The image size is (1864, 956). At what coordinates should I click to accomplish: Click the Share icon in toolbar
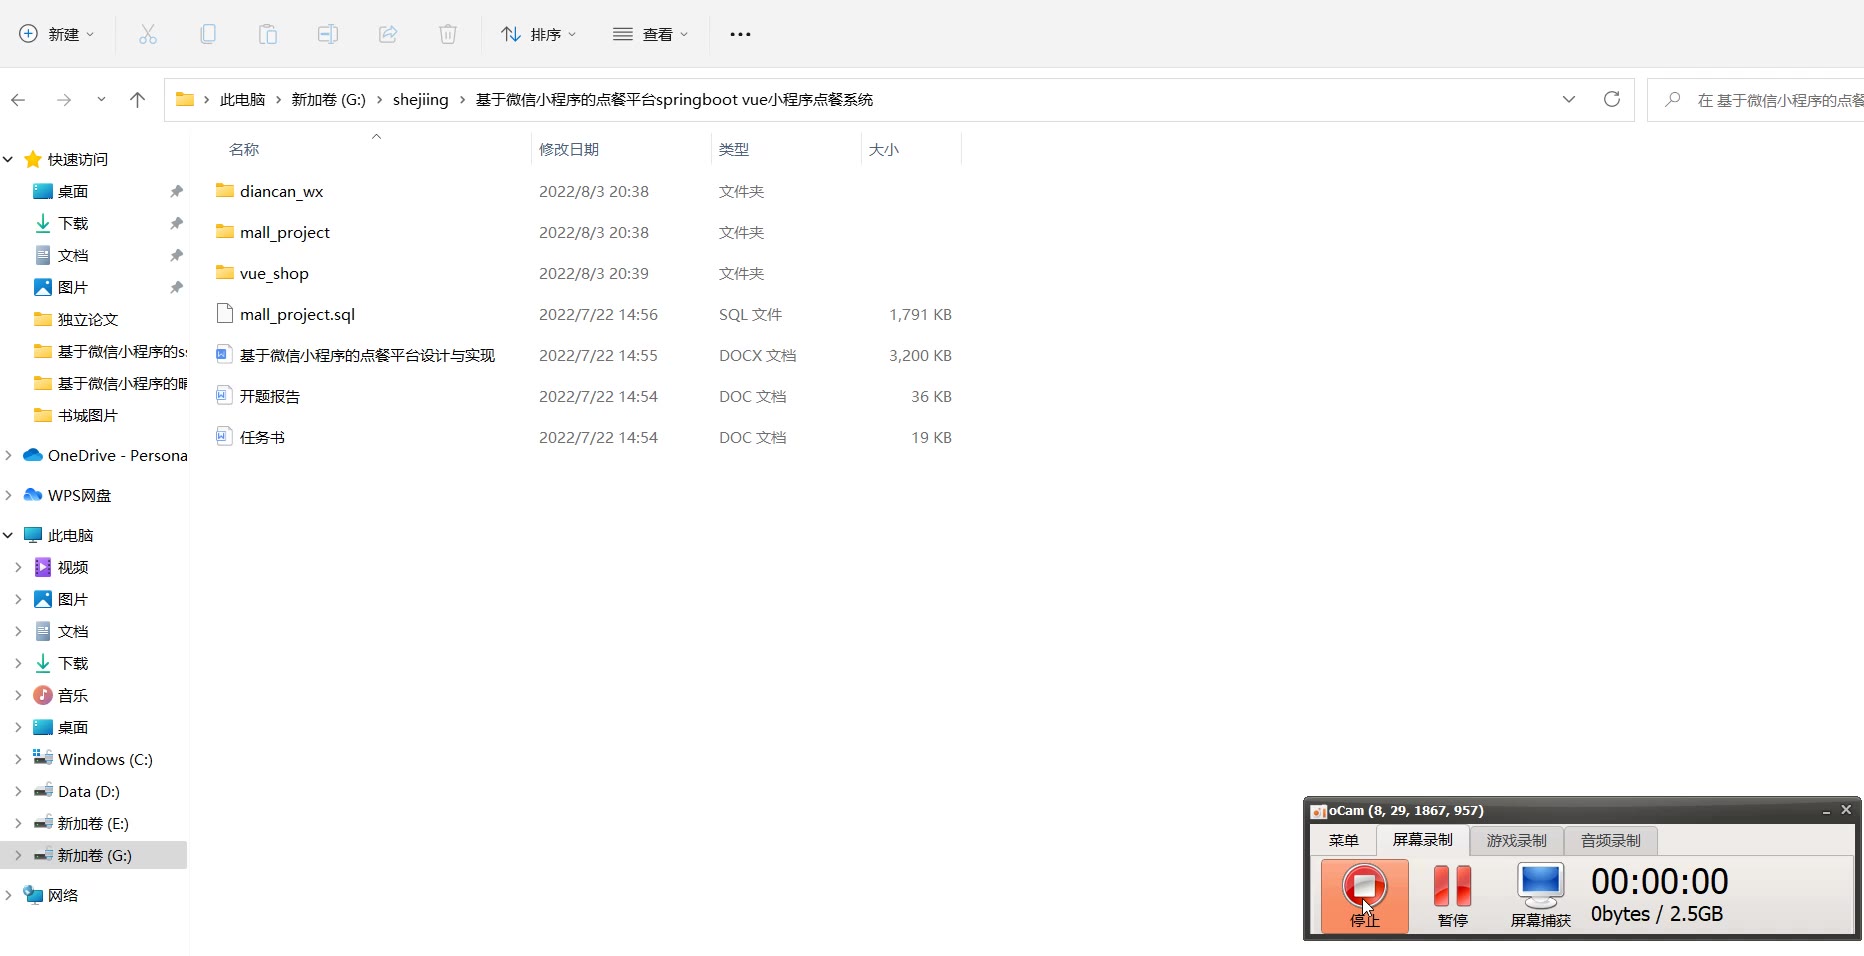click(388, 34)
